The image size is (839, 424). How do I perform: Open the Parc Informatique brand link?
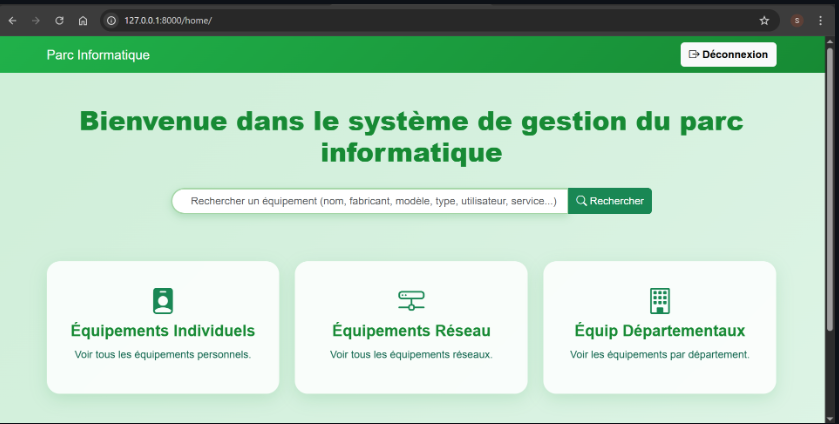(98, 55)
